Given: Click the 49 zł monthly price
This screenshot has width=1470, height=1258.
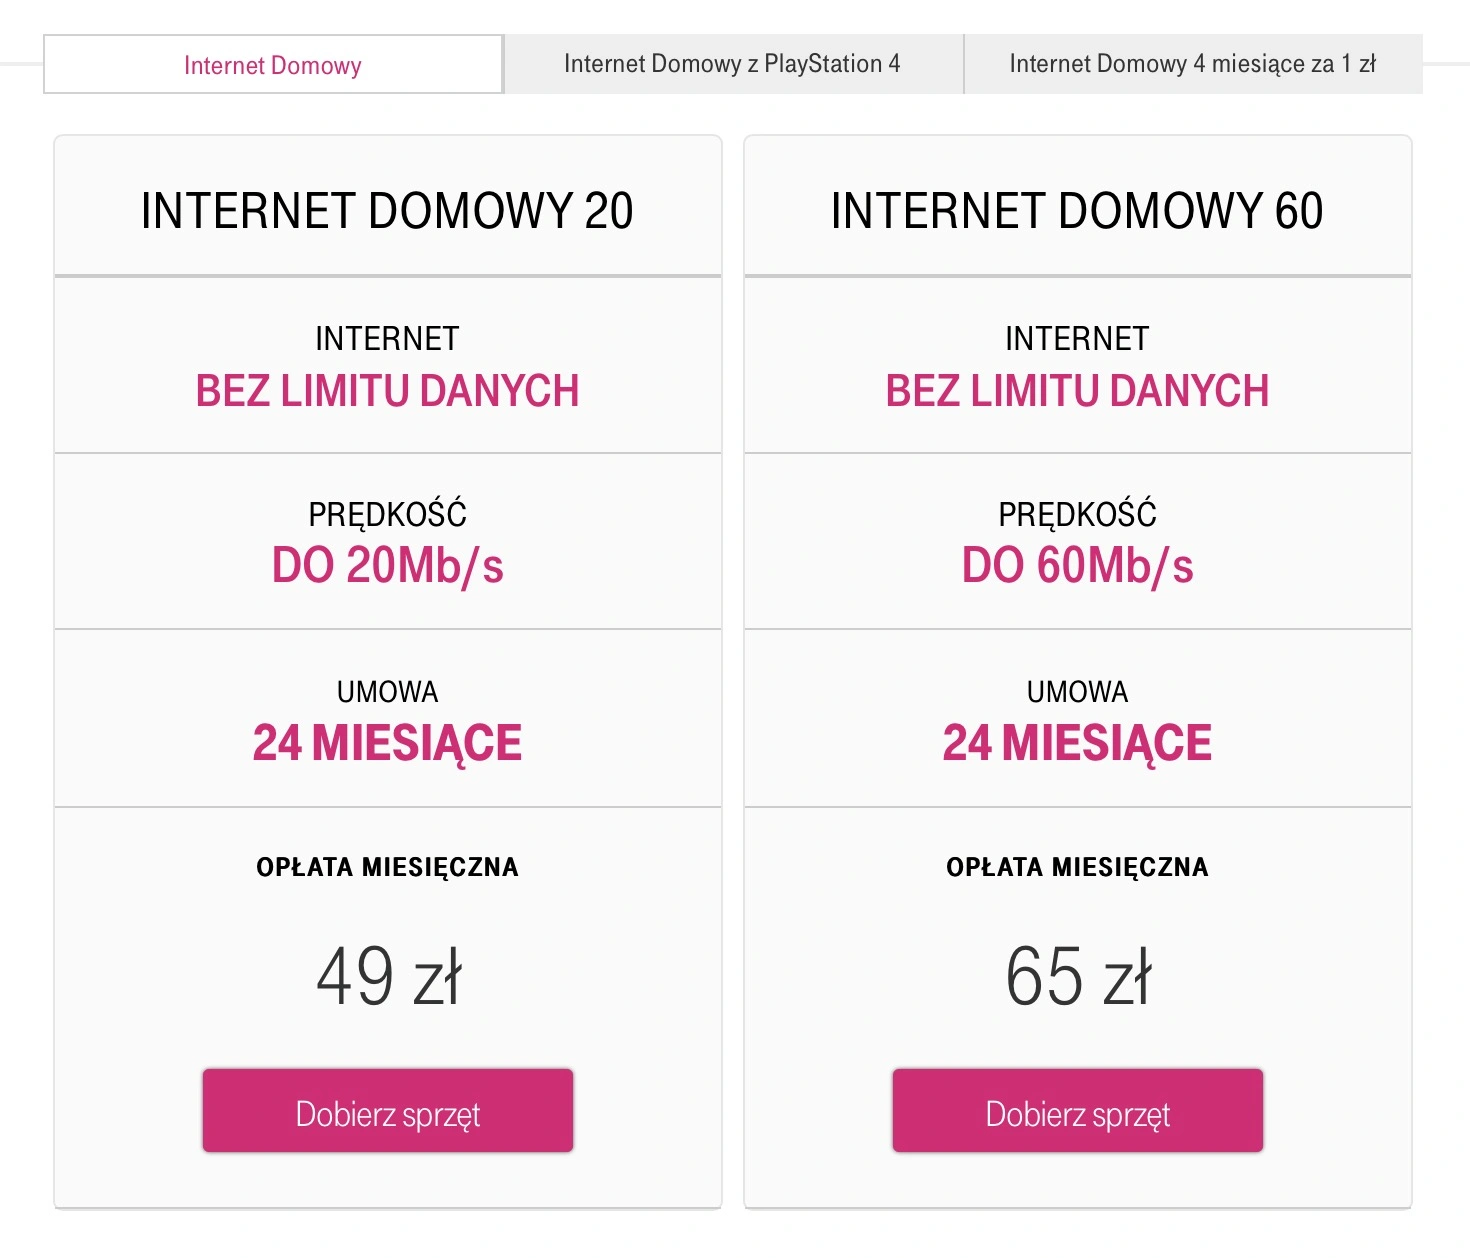Looking at the screenshot, I should click(389, 976).
